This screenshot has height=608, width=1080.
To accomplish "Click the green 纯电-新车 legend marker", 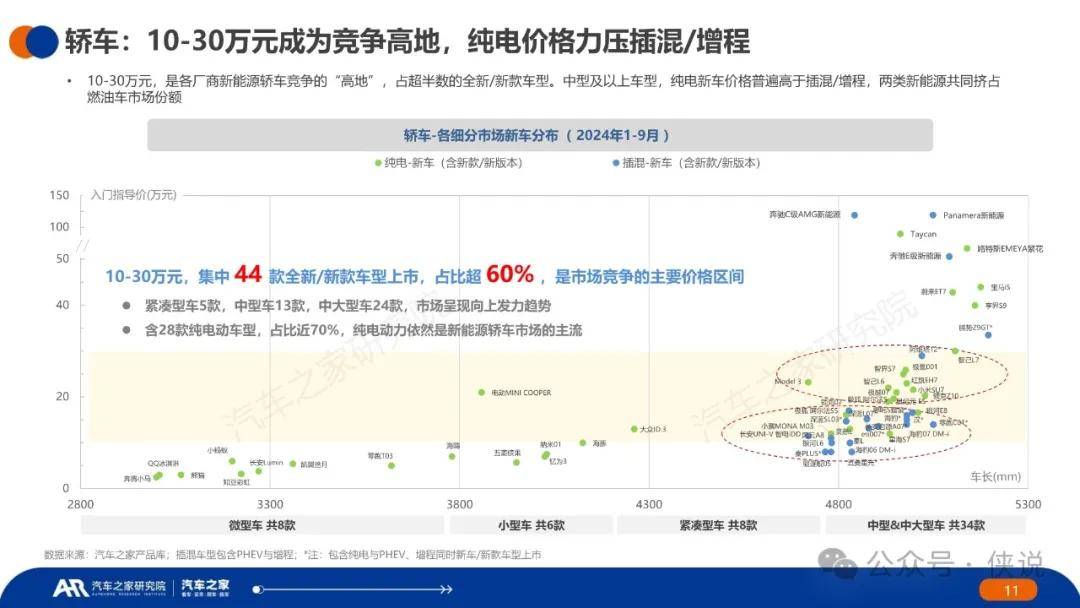I will coord(378,163).
